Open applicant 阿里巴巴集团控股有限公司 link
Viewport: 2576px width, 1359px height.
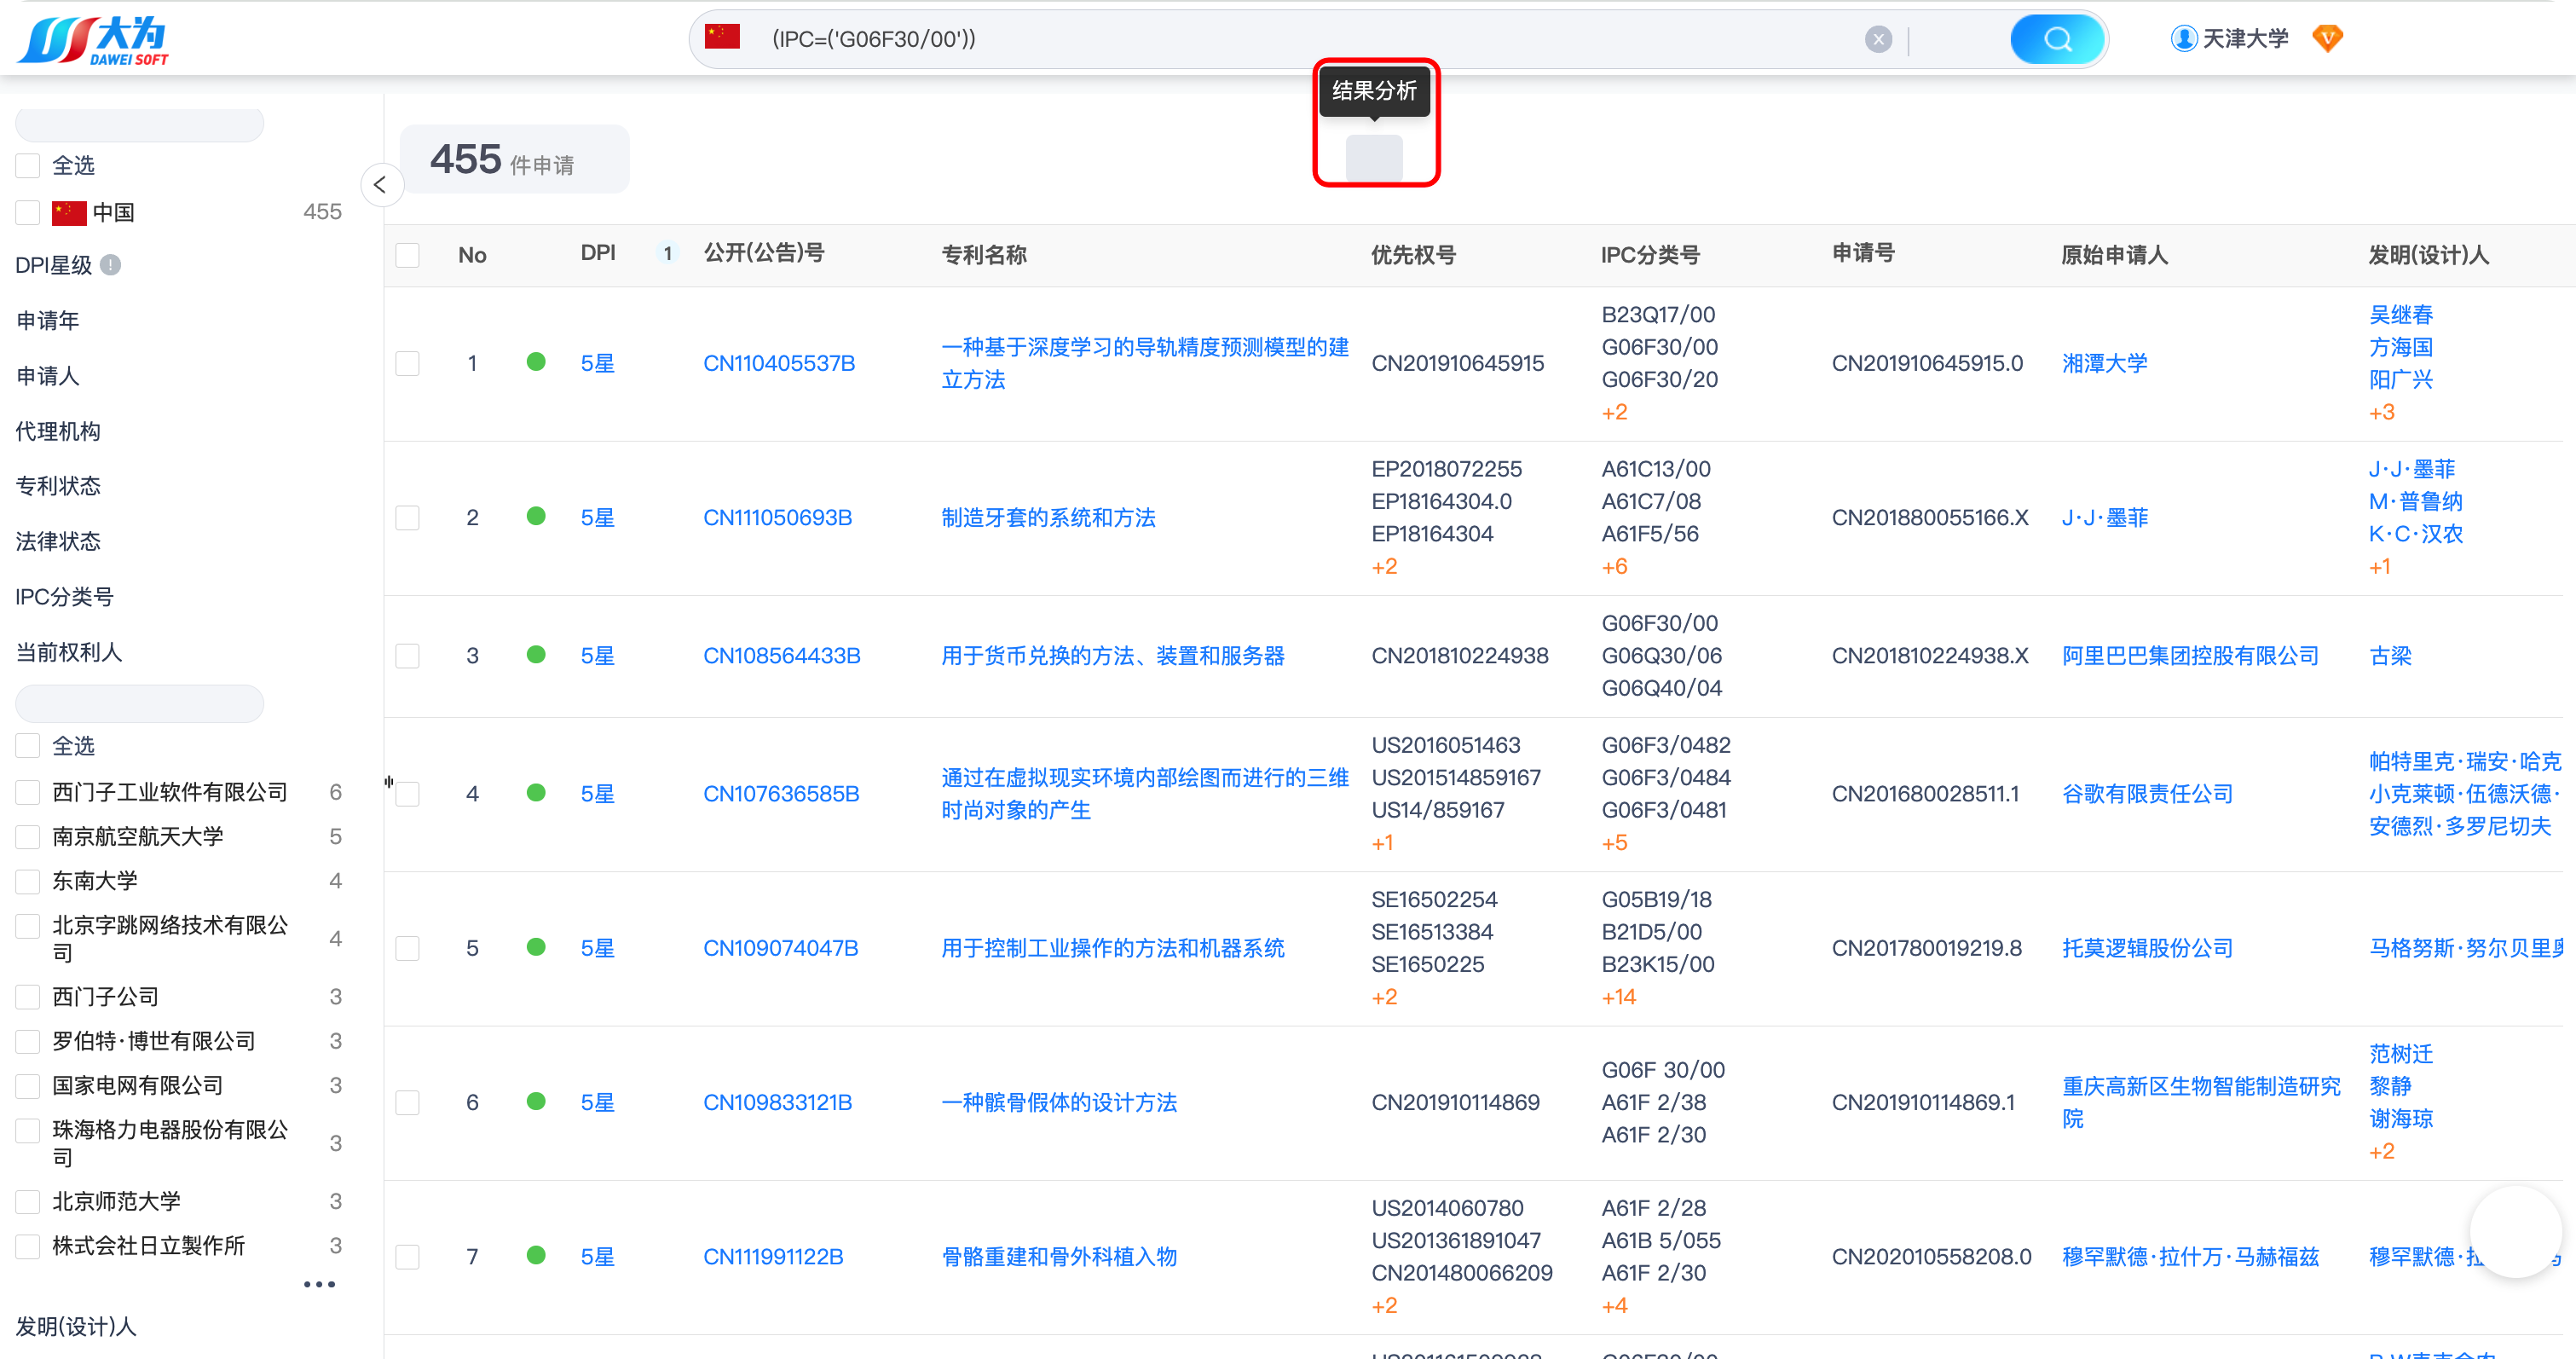pos(2190,656)
